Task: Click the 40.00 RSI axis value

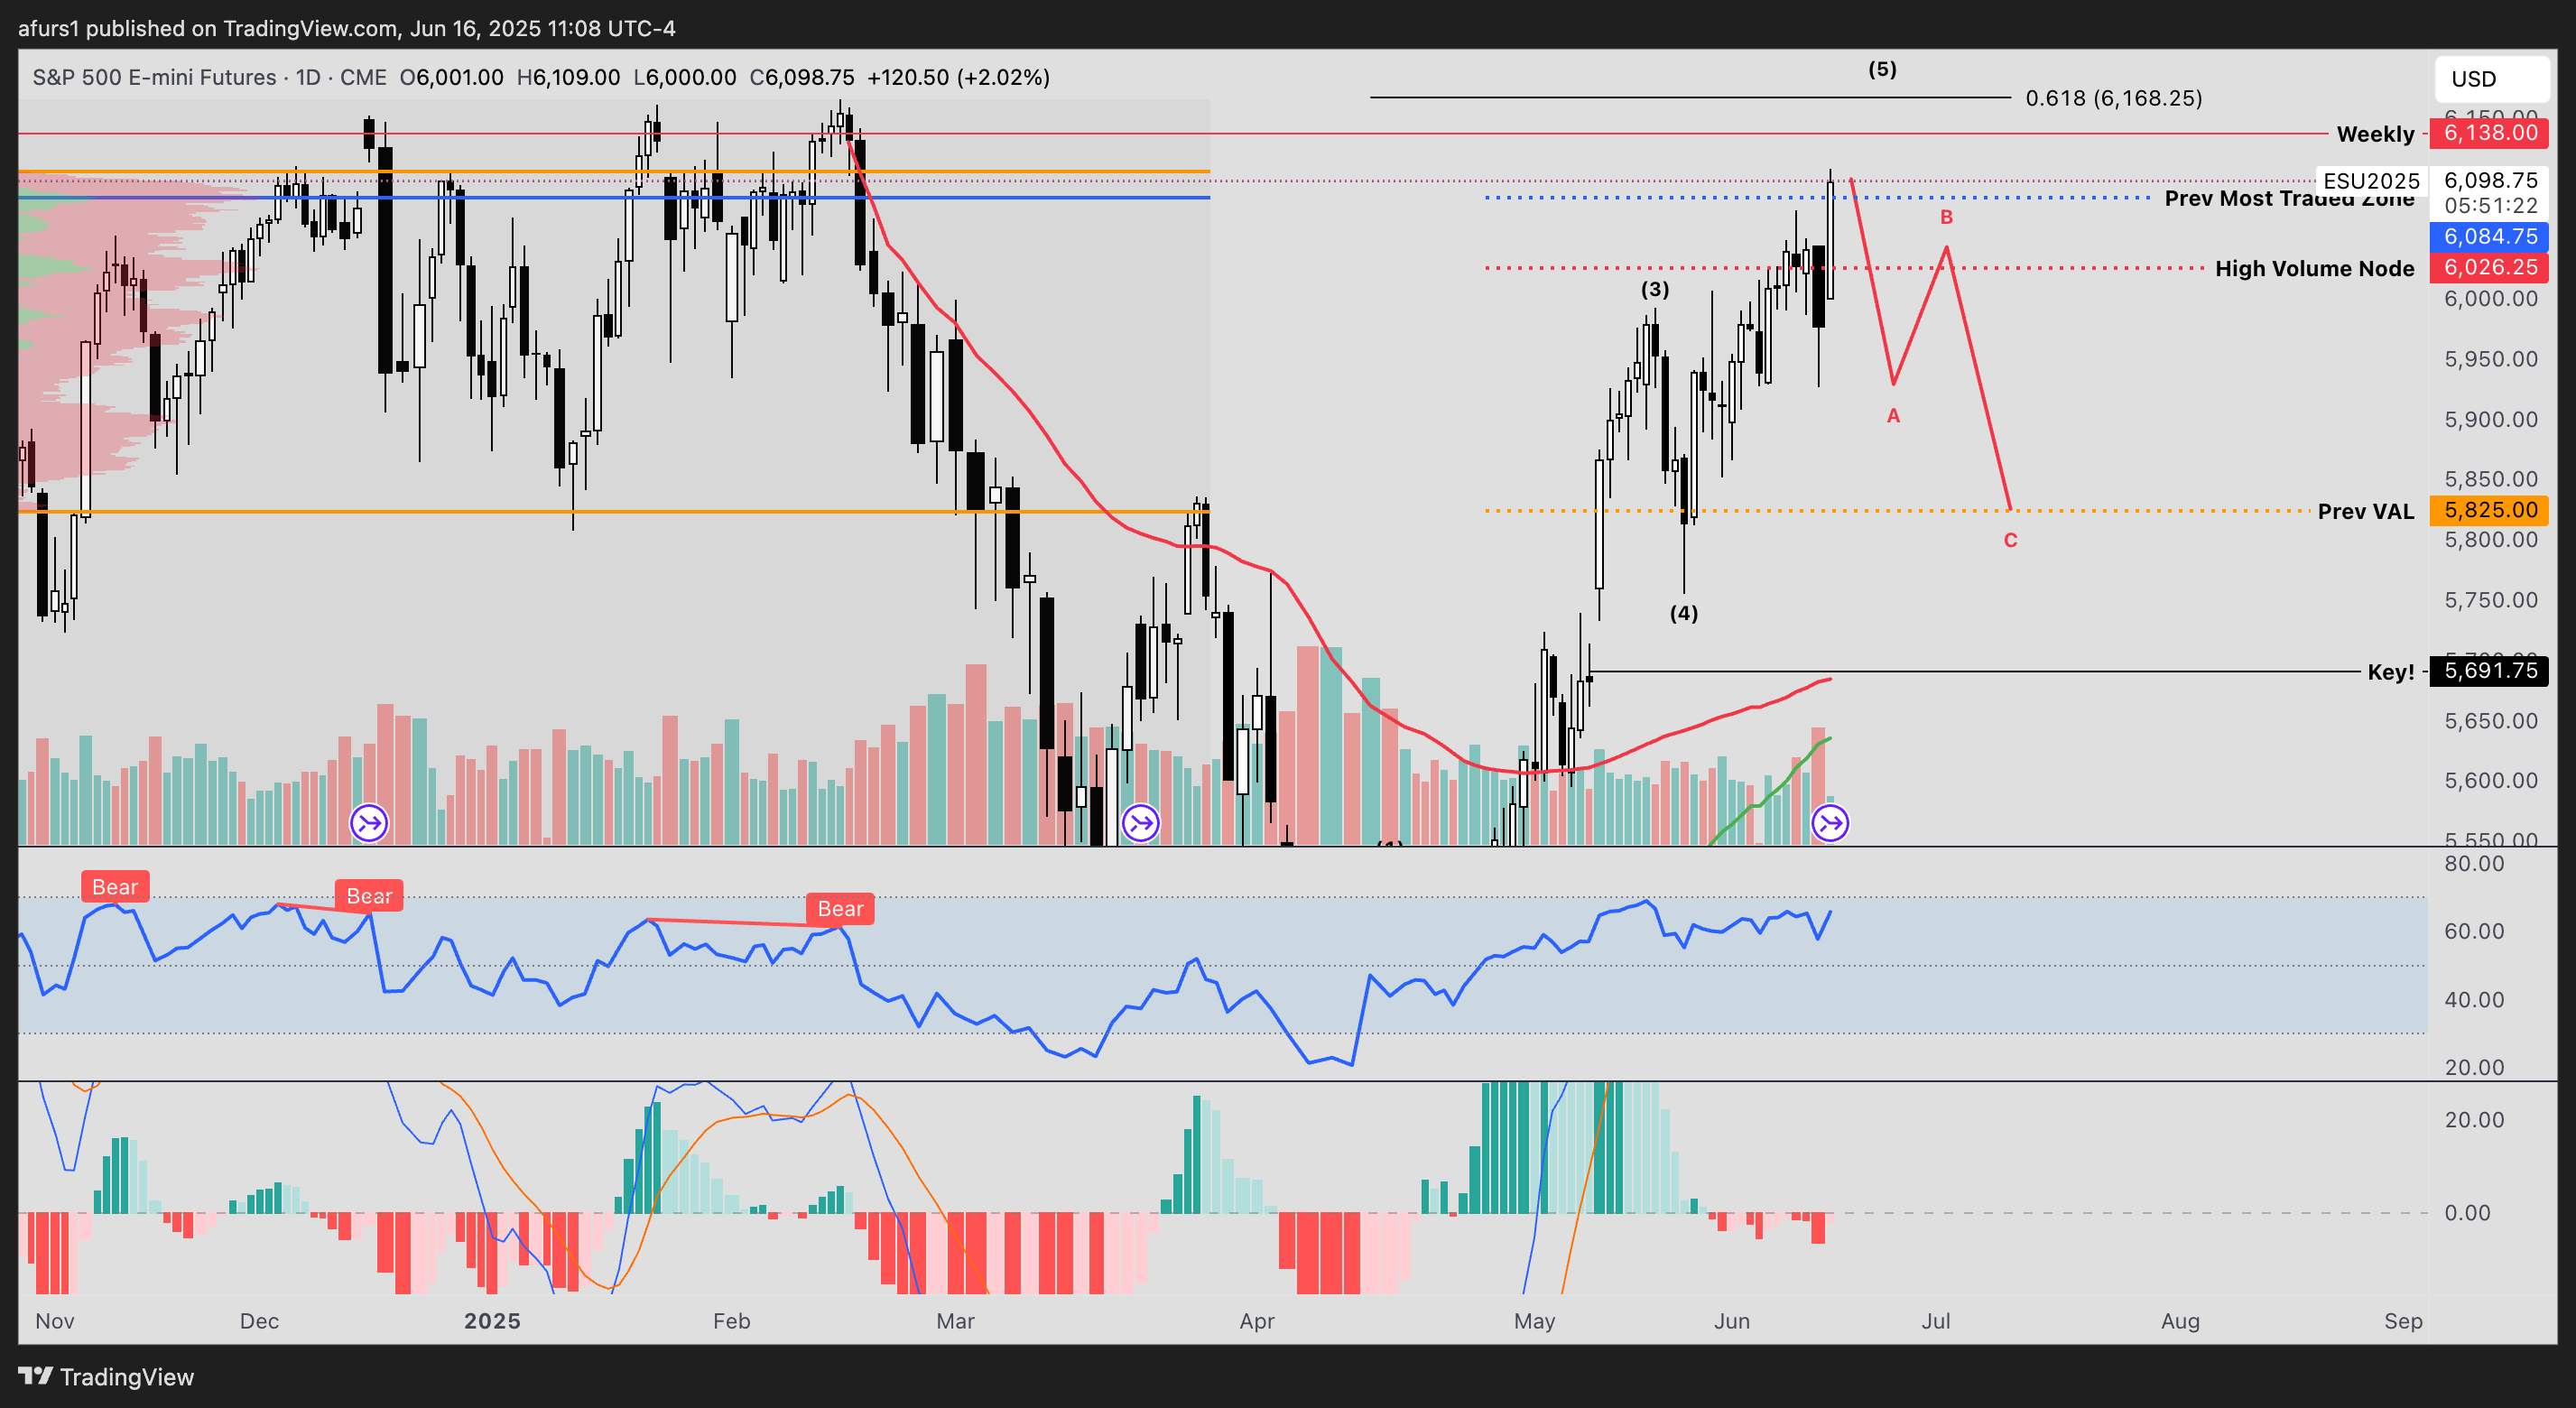Action: pos(2474,1000)
